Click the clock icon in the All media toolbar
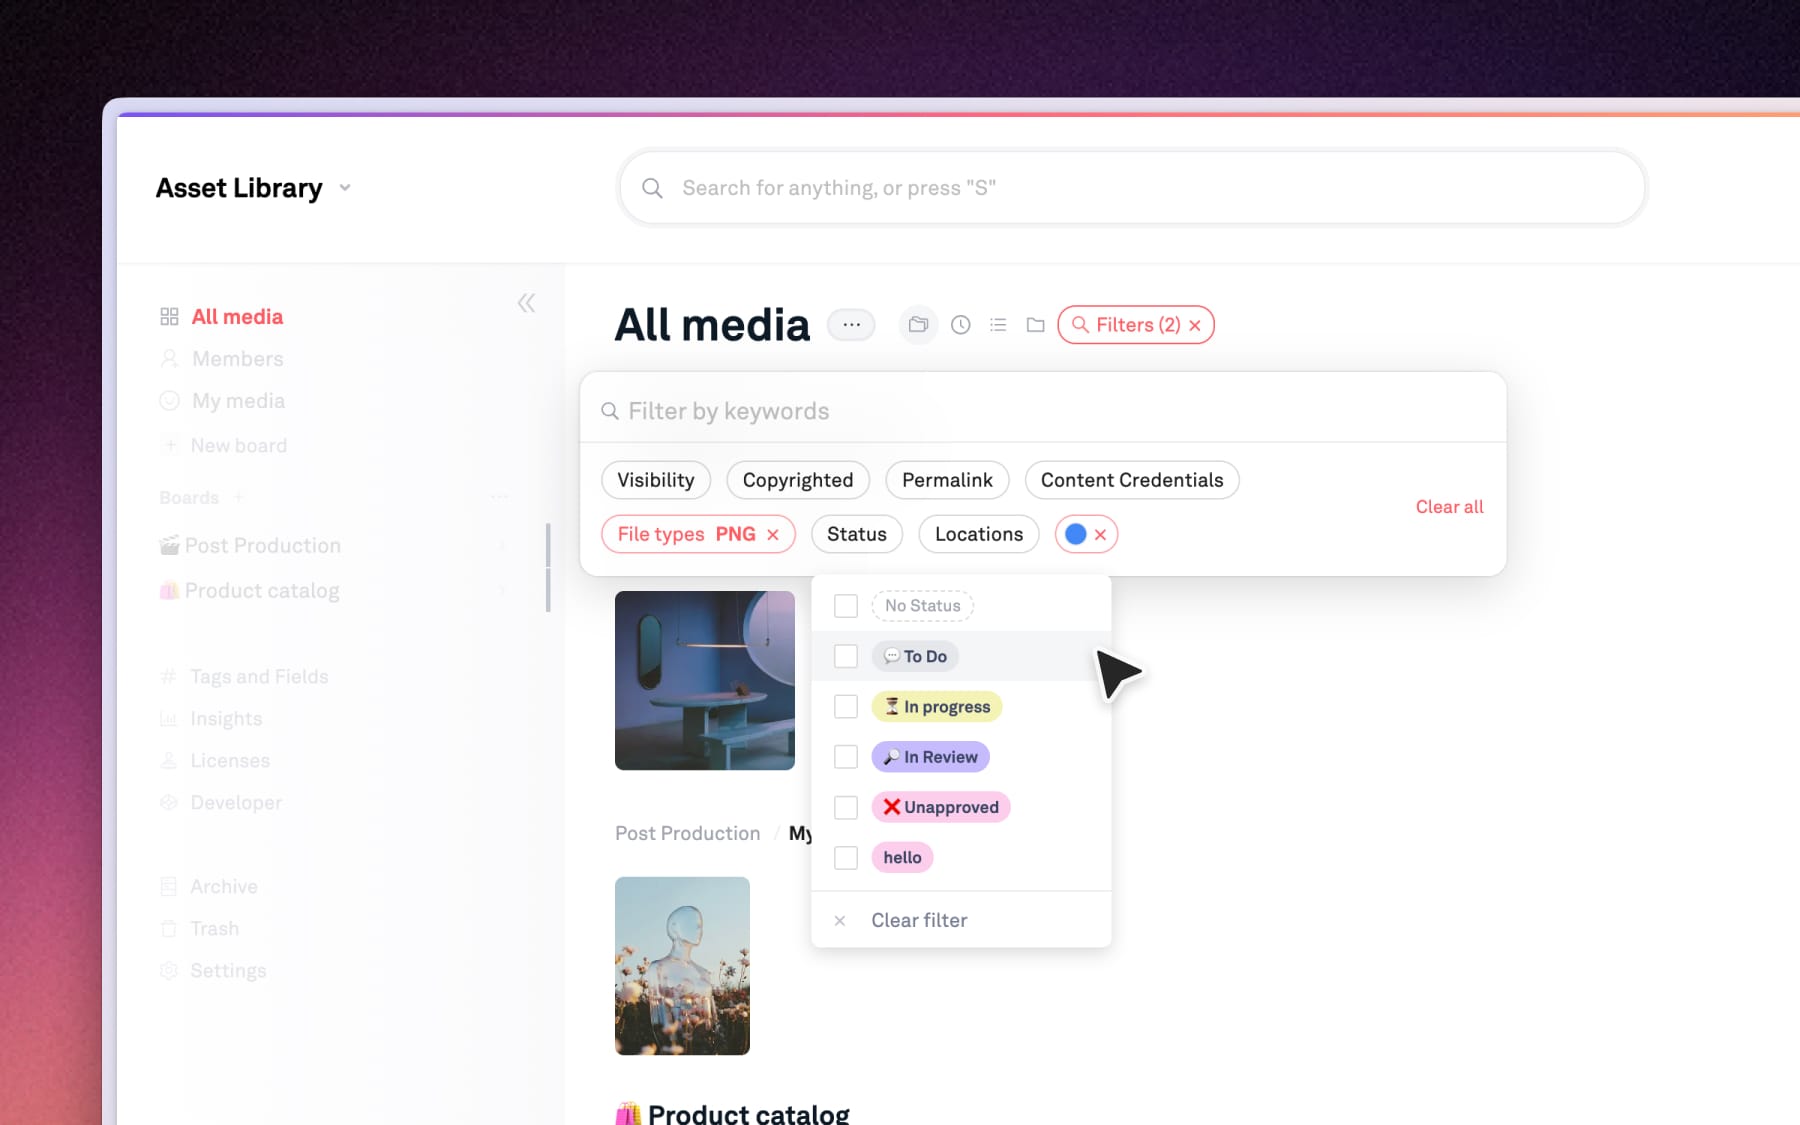This screenshot has height=1125, width=1800. point(960,325)
